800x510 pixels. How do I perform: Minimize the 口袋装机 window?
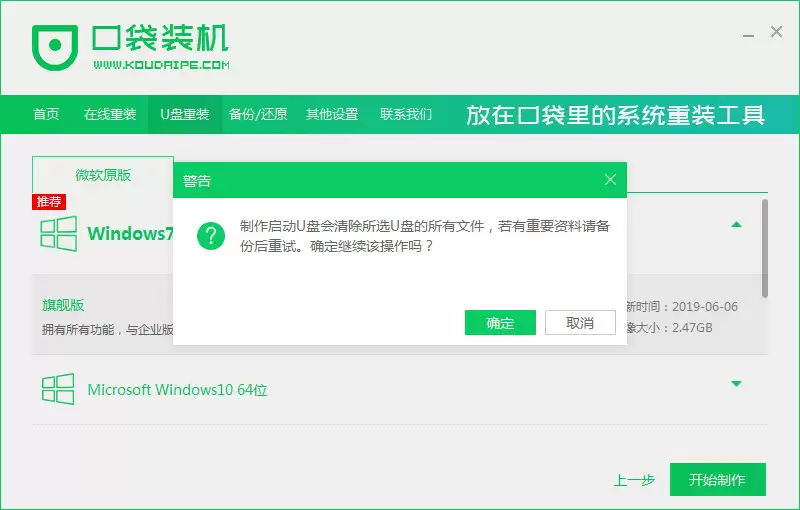(745, 32)
